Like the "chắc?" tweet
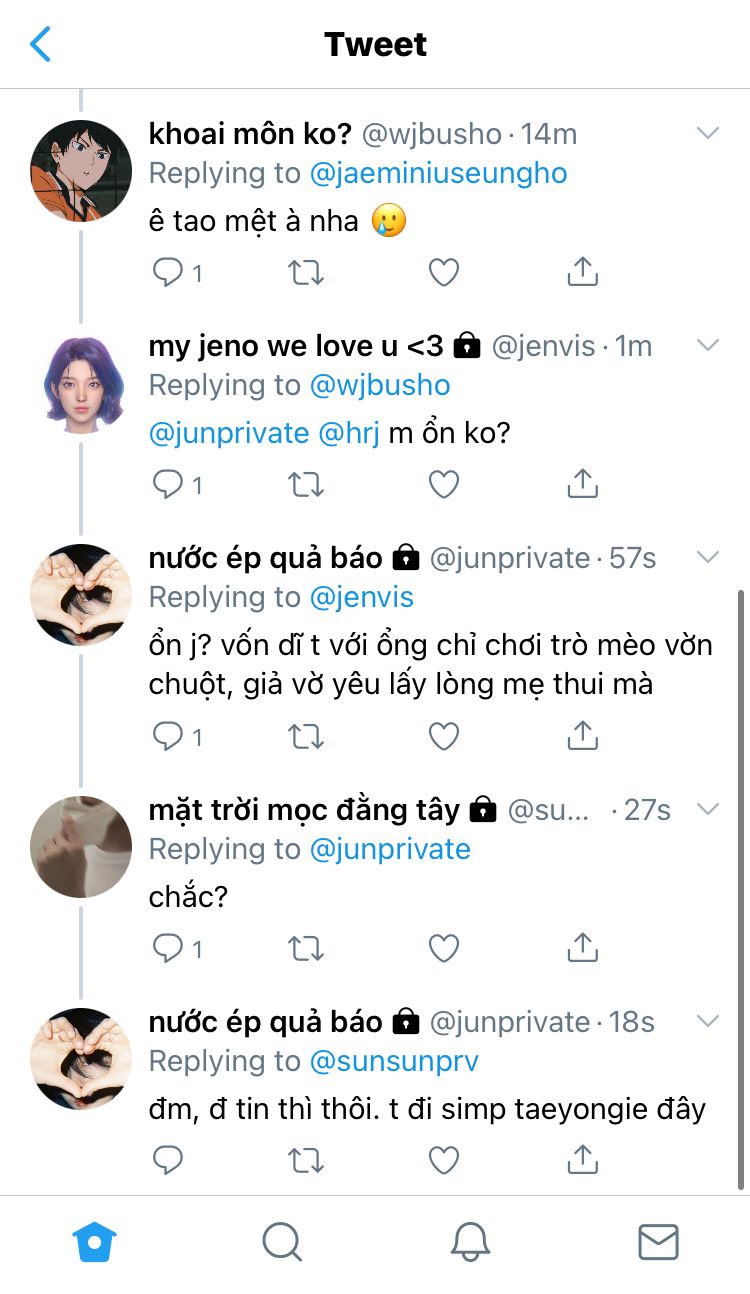 point(443,948)
